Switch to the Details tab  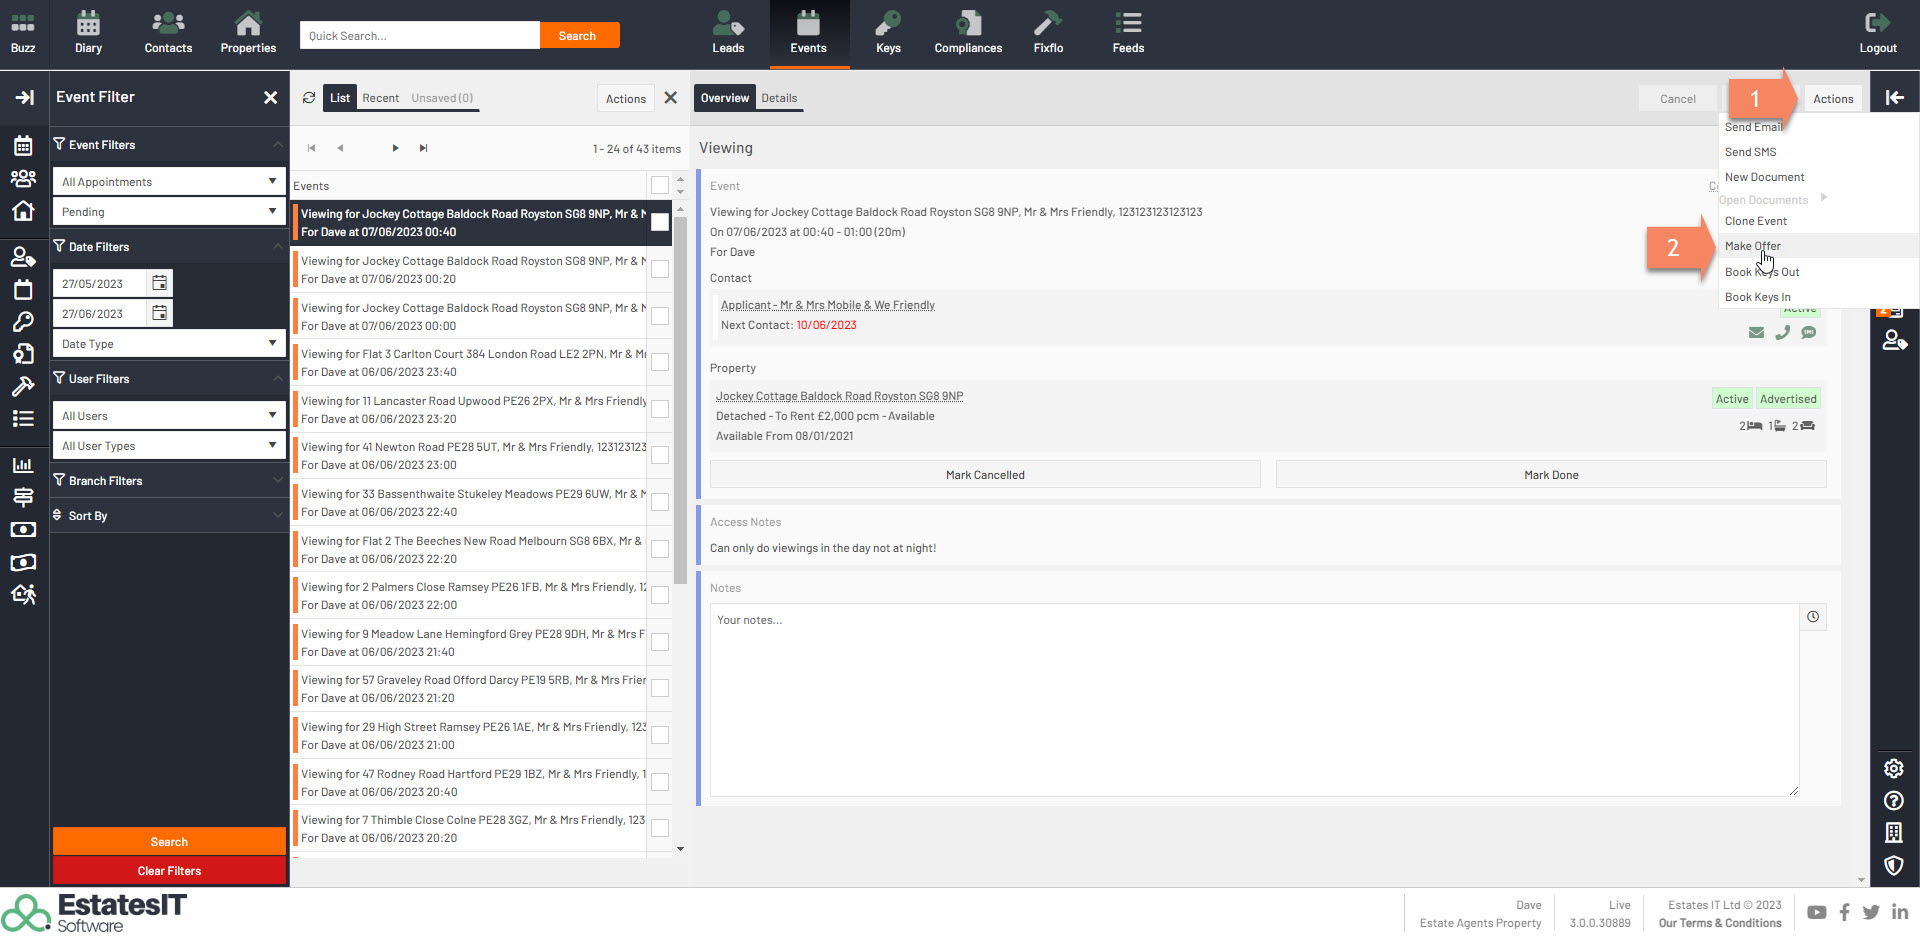[779, 98]
